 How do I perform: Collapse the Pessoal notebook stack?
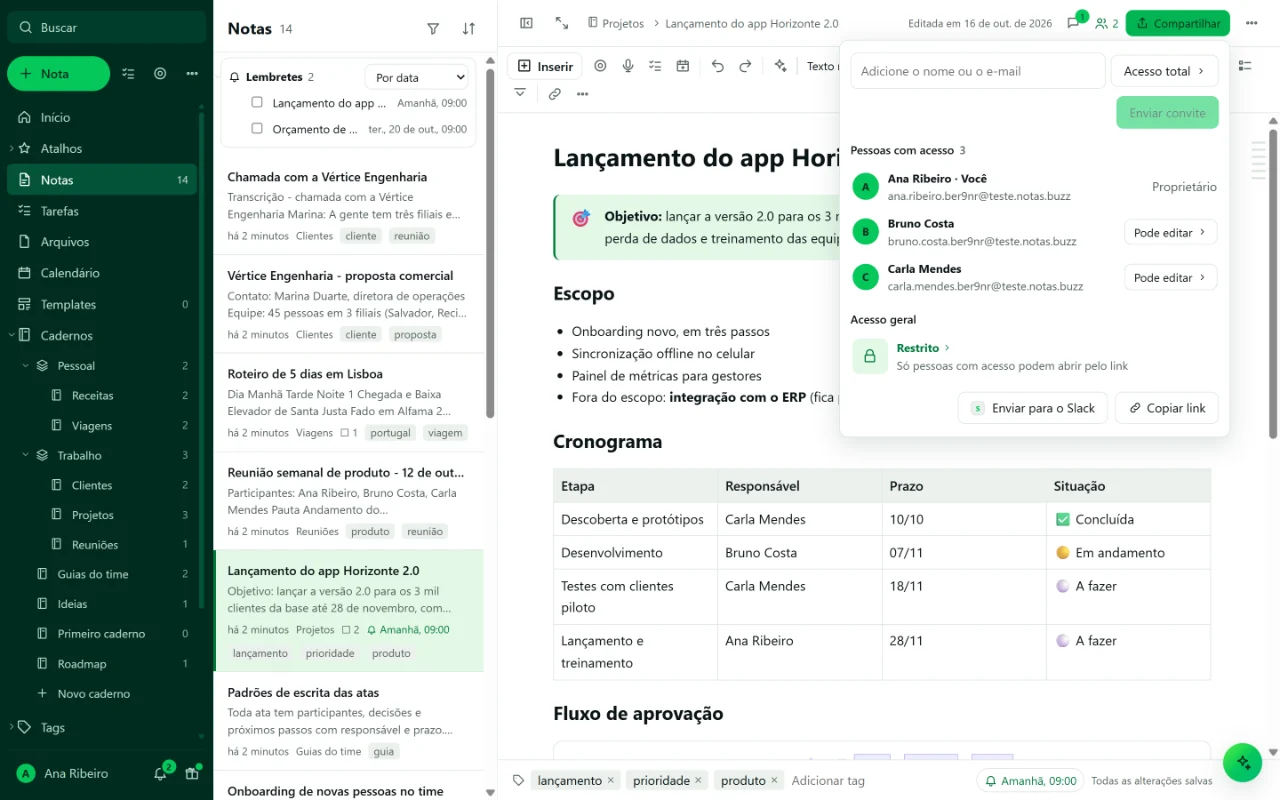(26, 366)
